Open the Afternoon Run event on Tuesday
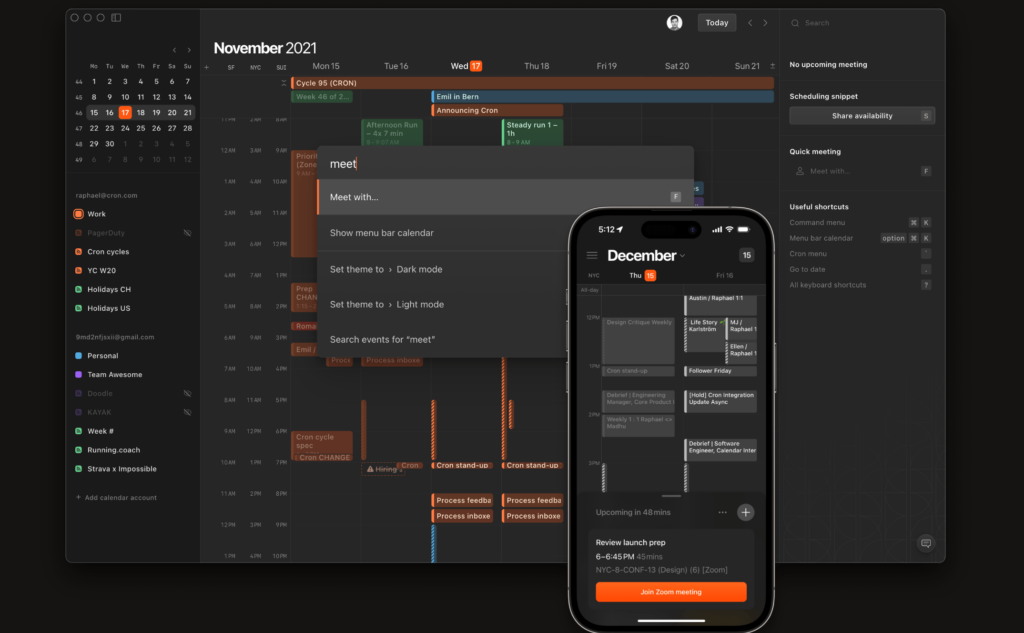 pyautogui.click(x=392, y=133)
